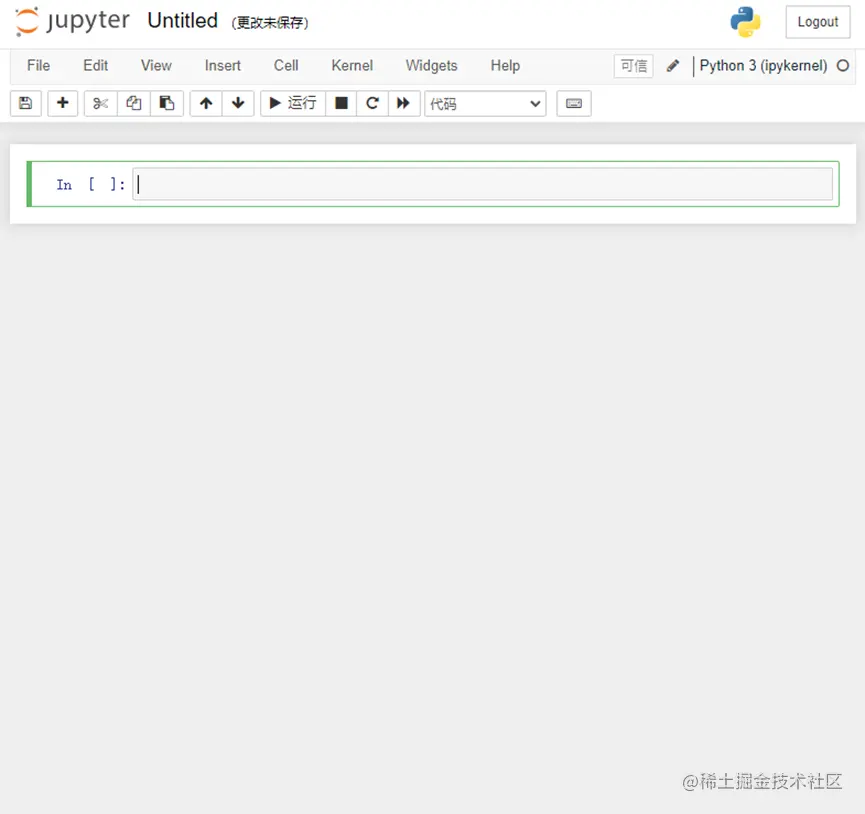Click the save and checkpoint floppy icon
The height and width of the screenshot is (814, 865).
tap(25, 103)
